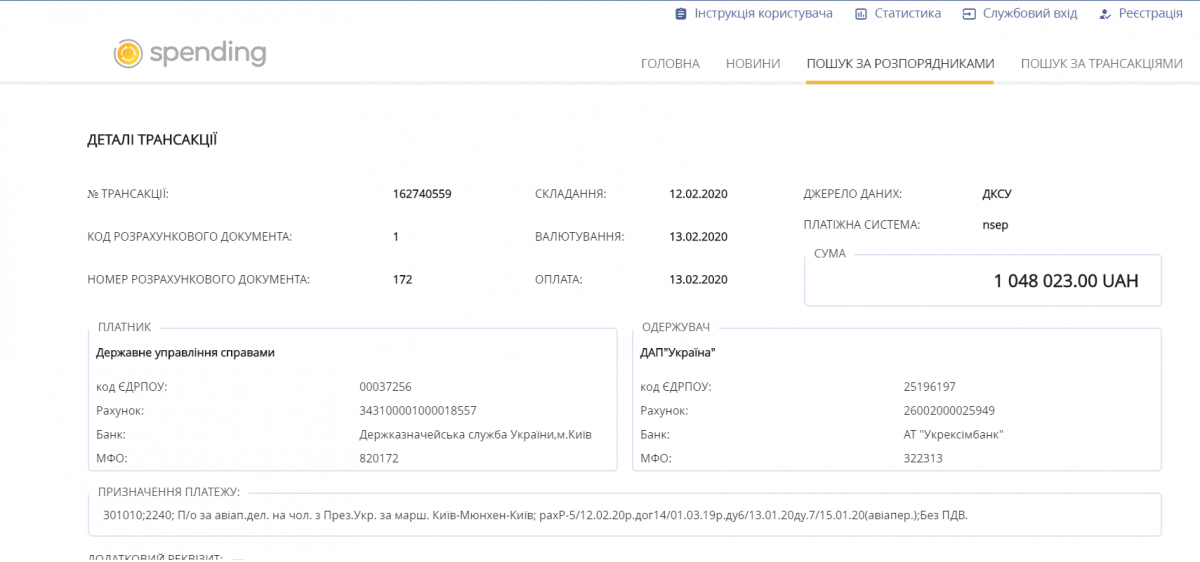
Task: Select ПОШУК ЗА РОЗПОРЯДНИКАМИ tab
Action: tap(900, 63)
